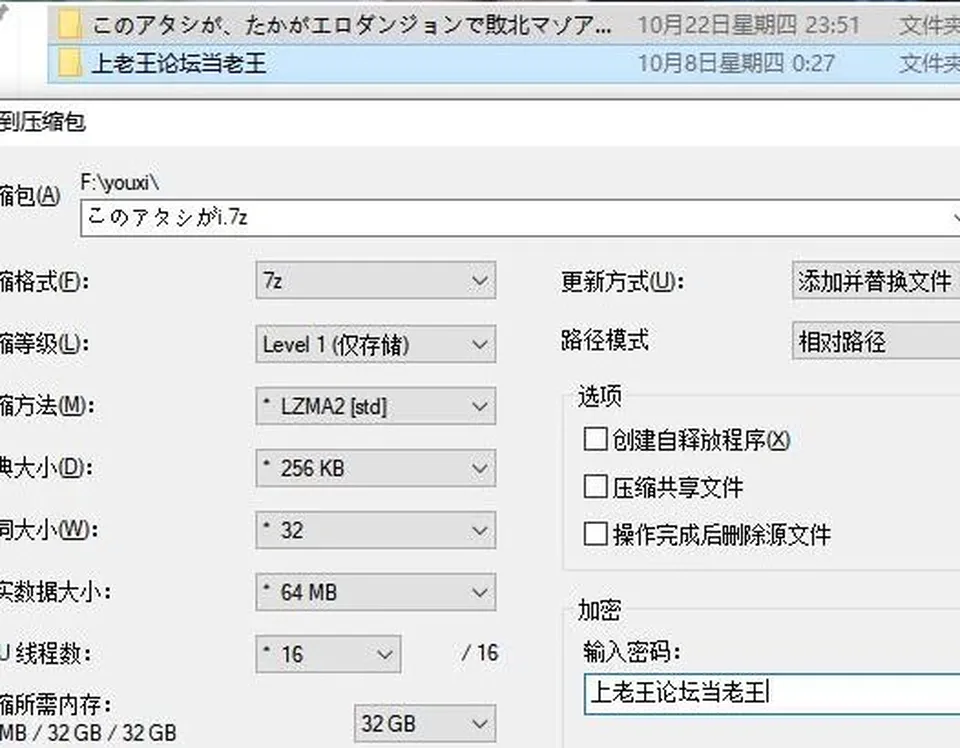This screenshot has height=748, width=960.
Task: Check 操作完成后删除源文件 option
Action: click(595, 534)
